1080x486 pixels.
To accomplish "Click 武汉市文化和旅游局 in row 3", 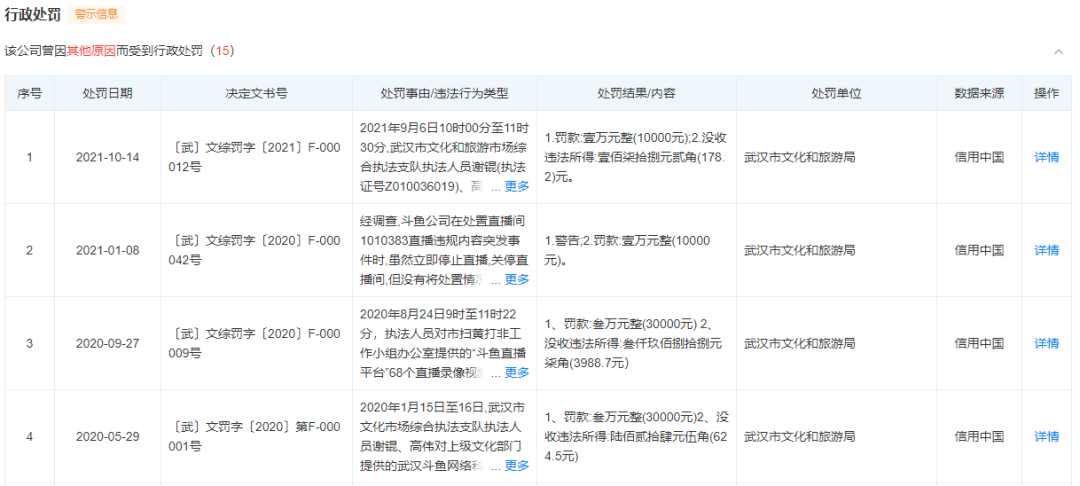I will [800, 343].
